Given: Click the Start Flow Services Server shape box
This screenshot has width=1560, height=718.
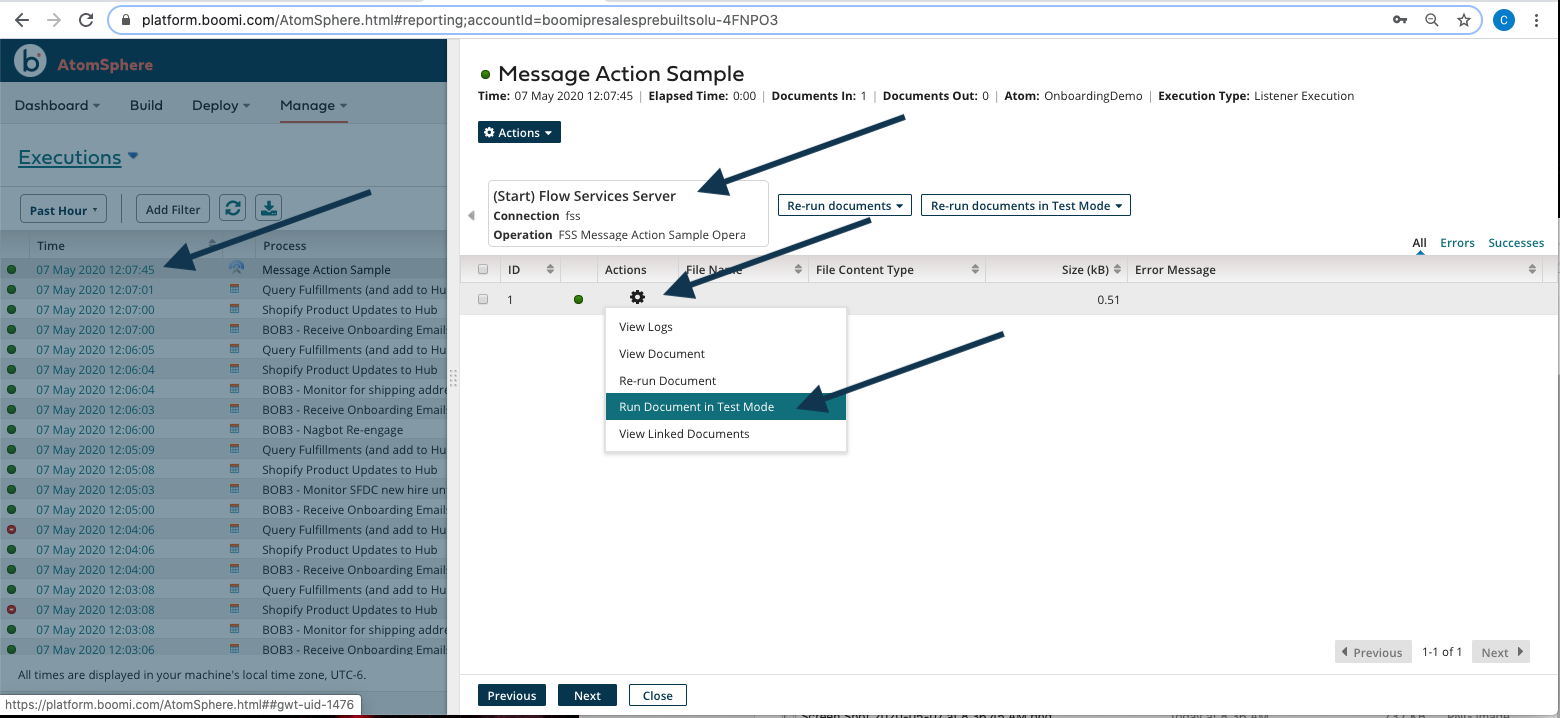Looking at the screenshot, I should [x=628, y=213].
